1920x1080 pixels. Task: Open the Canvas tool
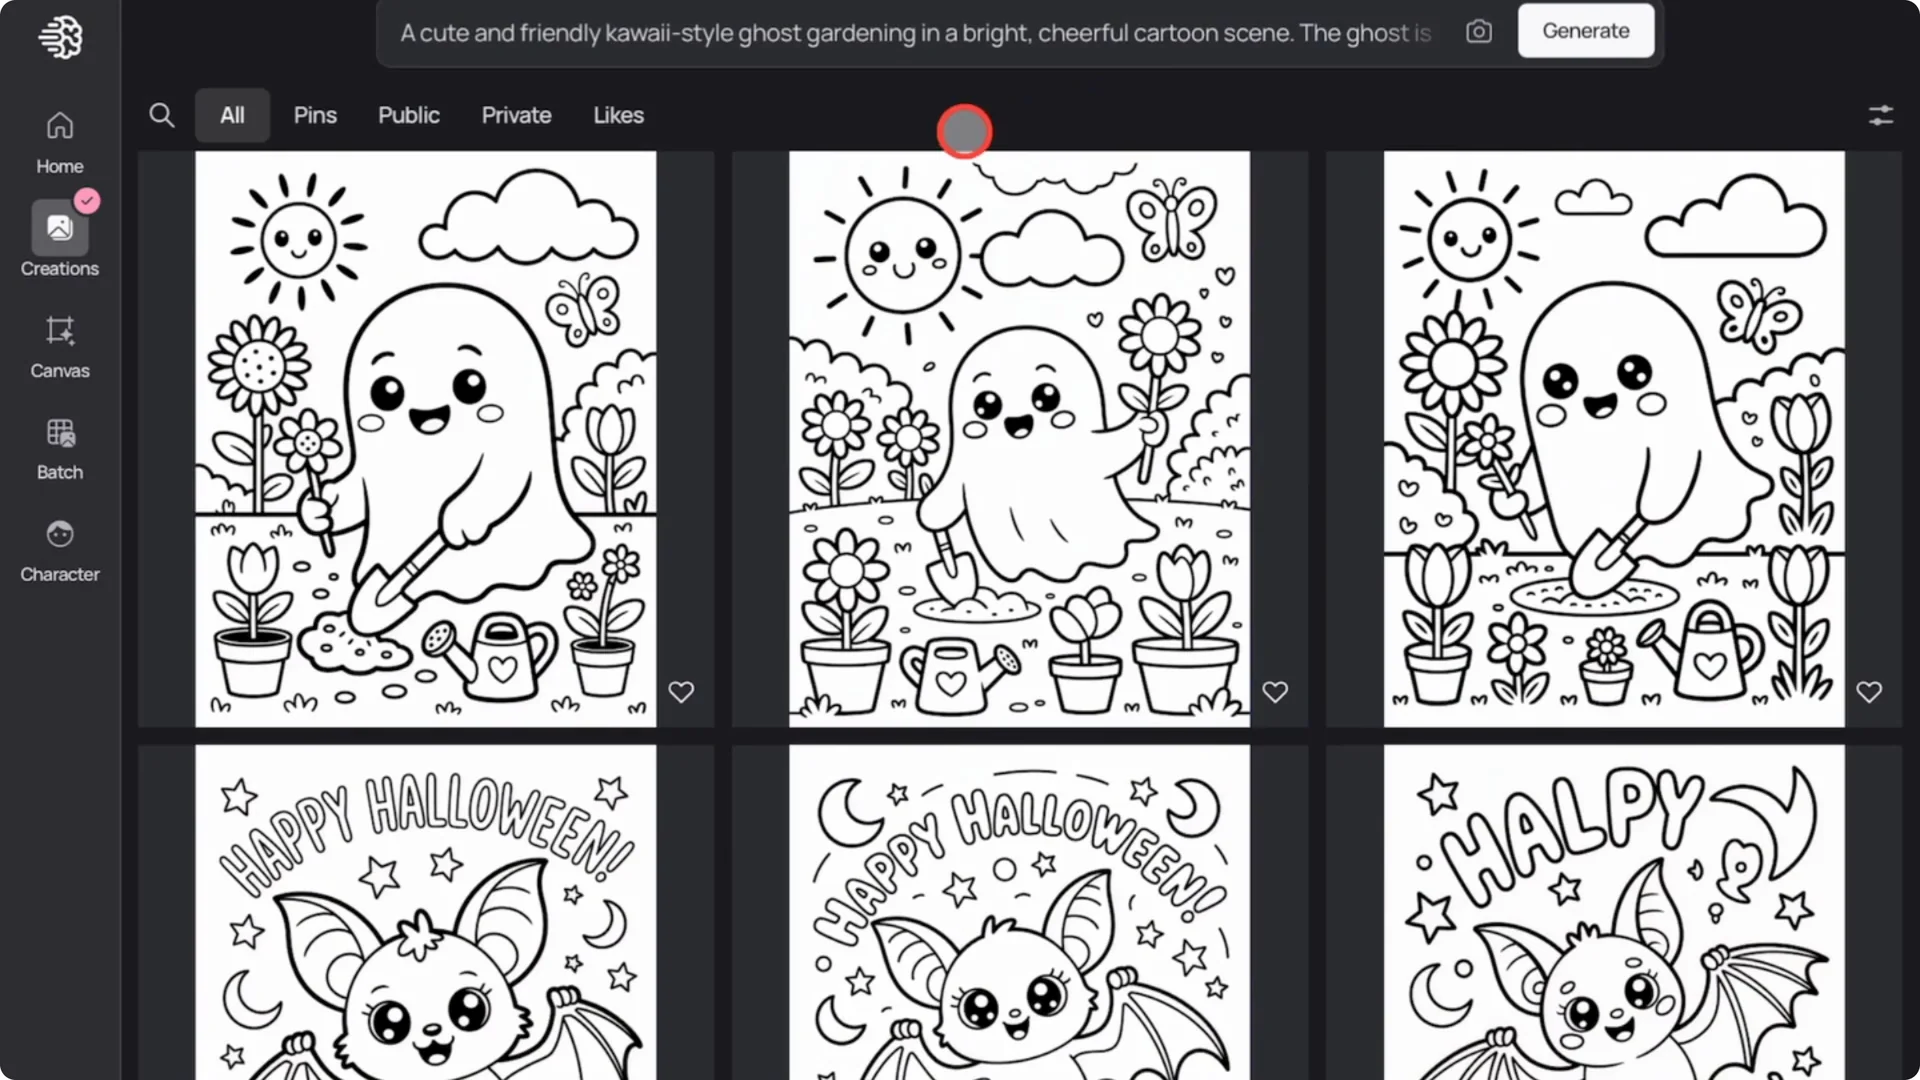[x=59, y=345]
